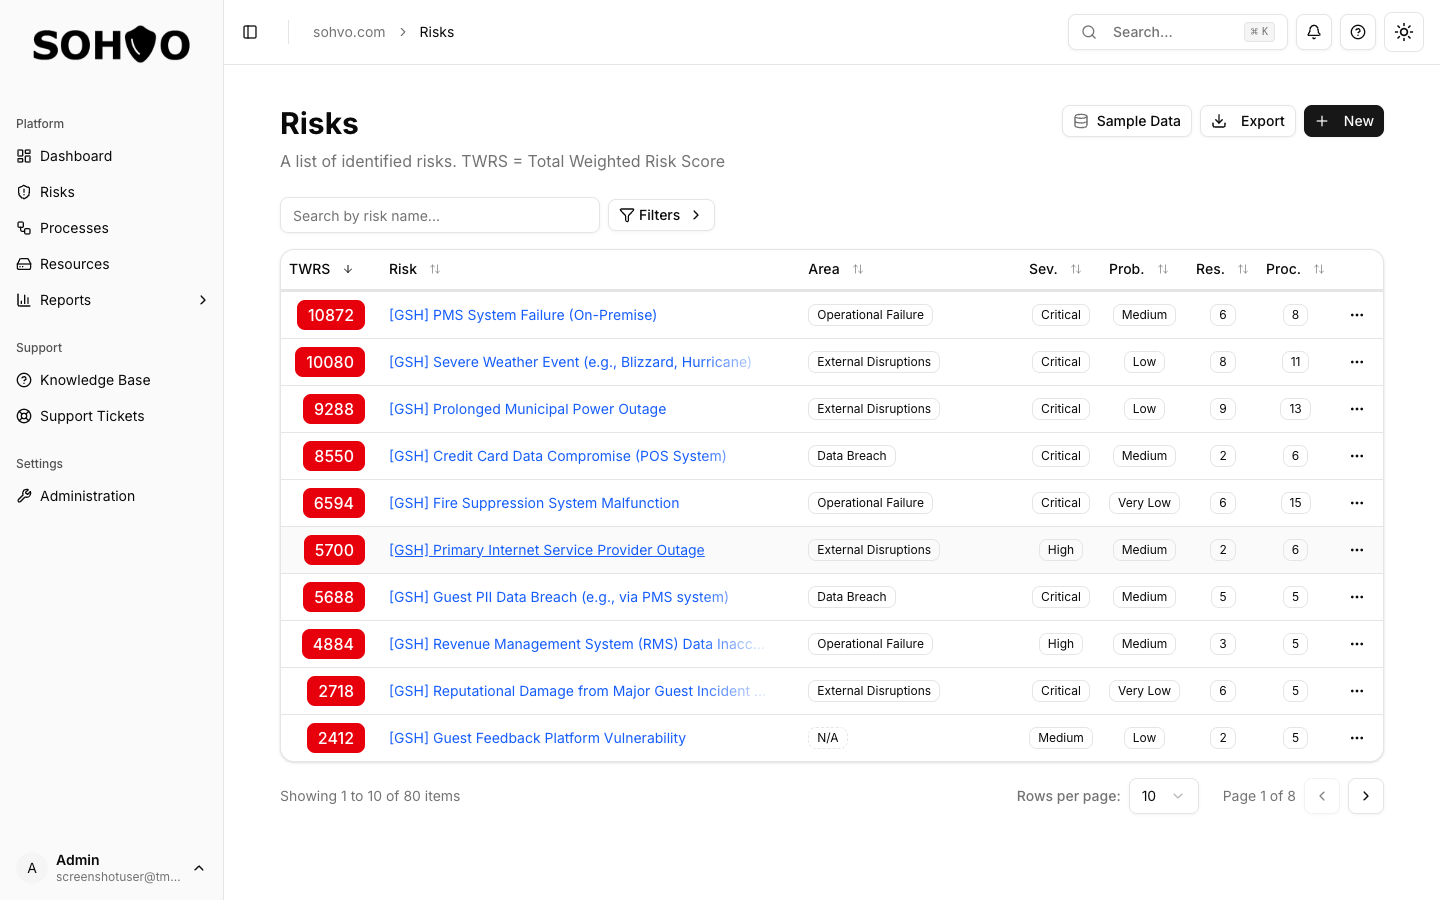Sort table by Risk name column
This screenshot has width=1440, height=900.
click(414, 269)
